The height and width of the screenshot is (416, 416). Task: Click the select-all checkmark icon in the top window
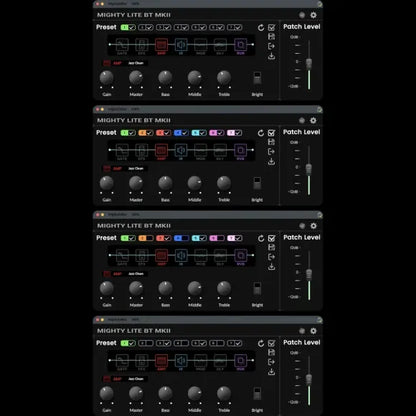(x=272, y=27)
